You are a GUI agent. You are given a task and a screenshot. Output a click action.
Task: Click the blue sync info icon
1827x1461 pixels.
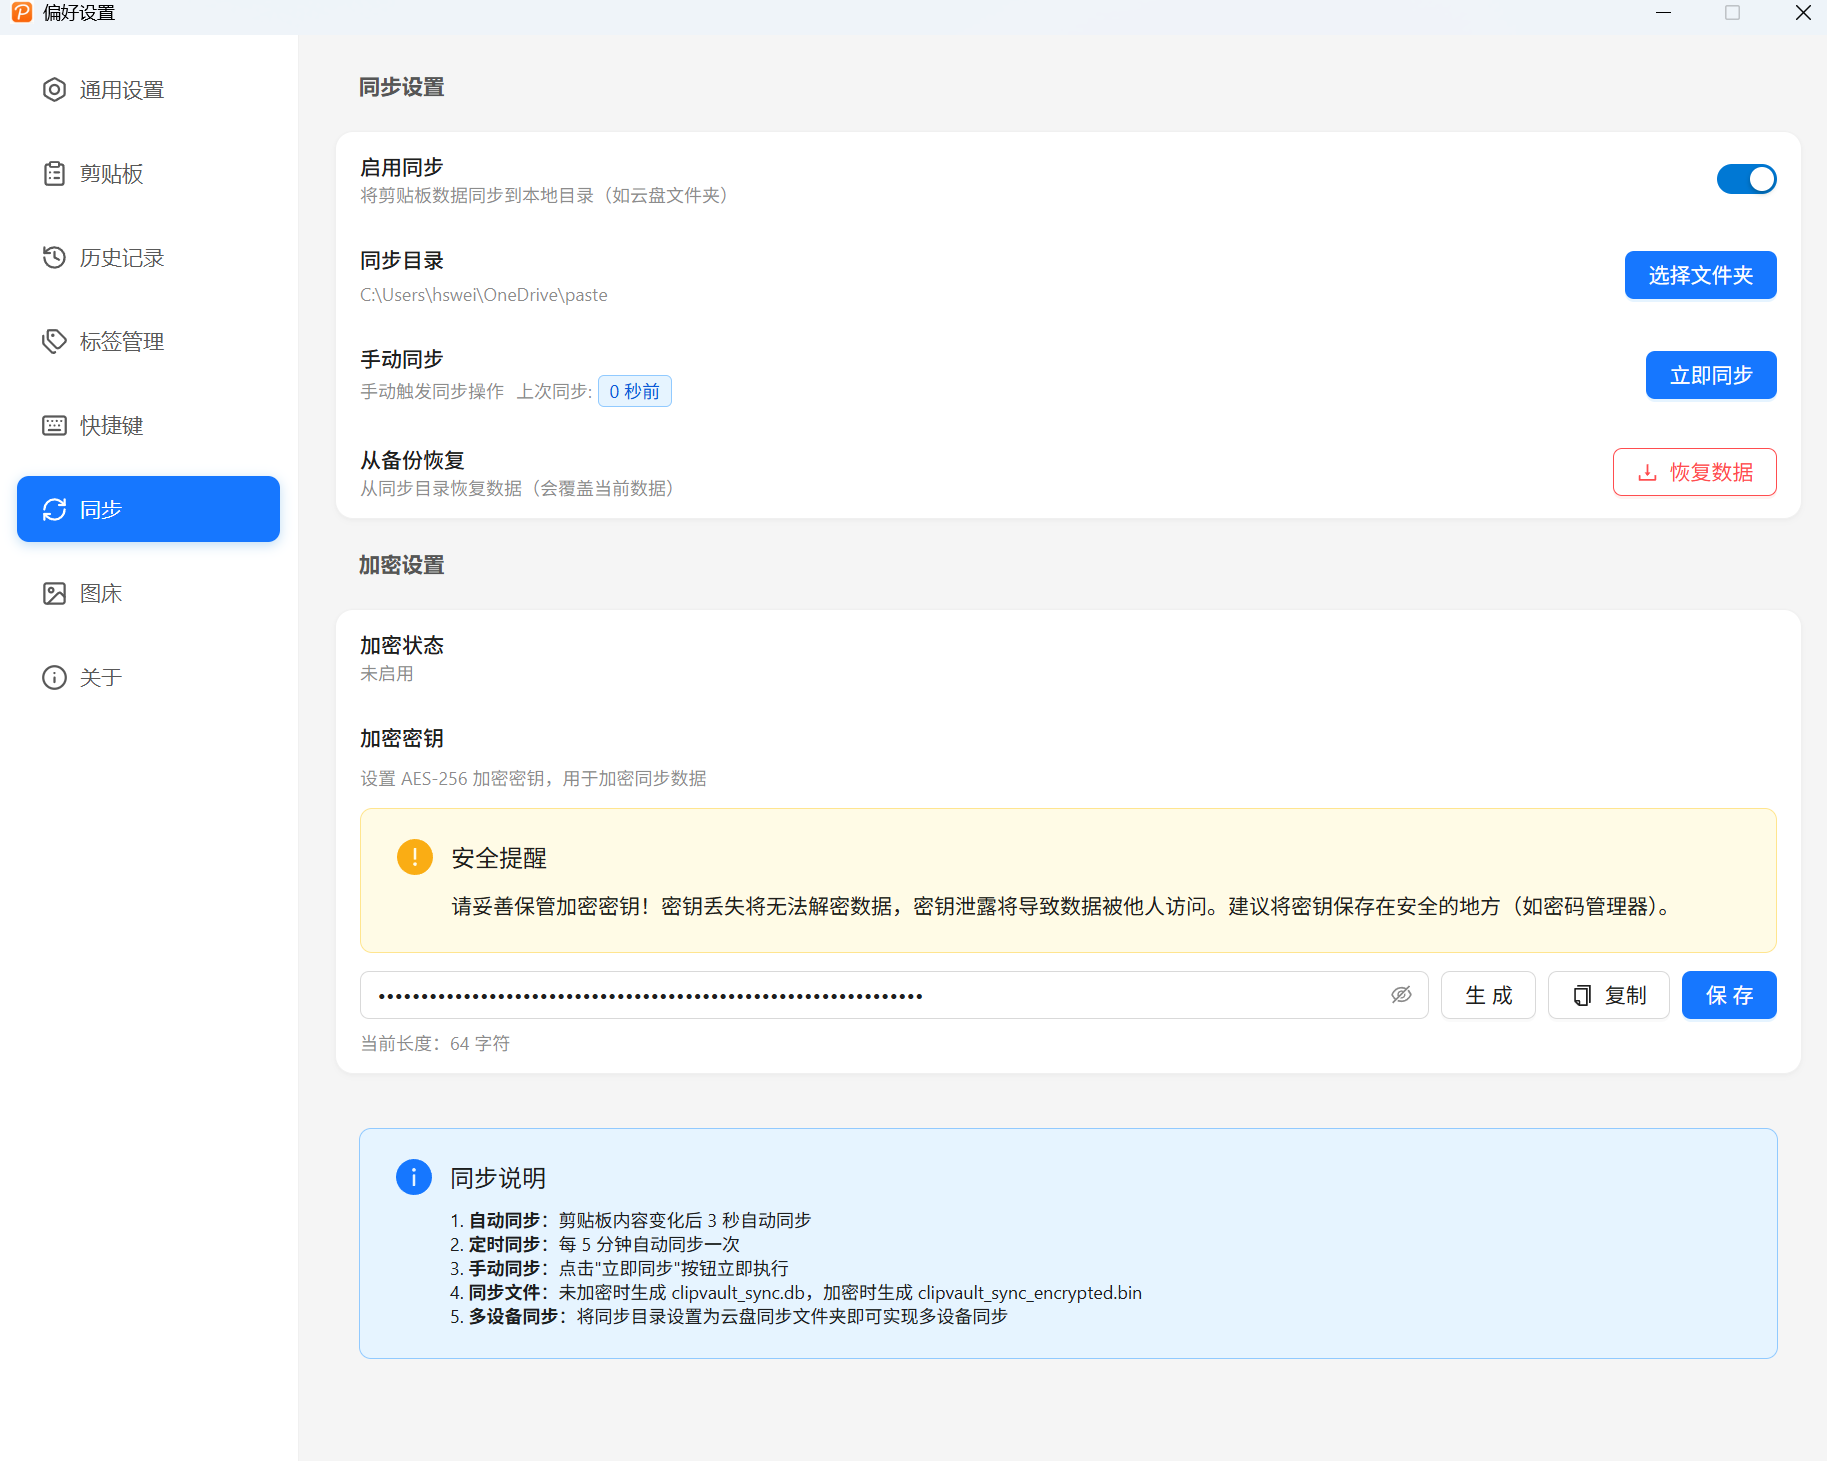pos(413,1177)
